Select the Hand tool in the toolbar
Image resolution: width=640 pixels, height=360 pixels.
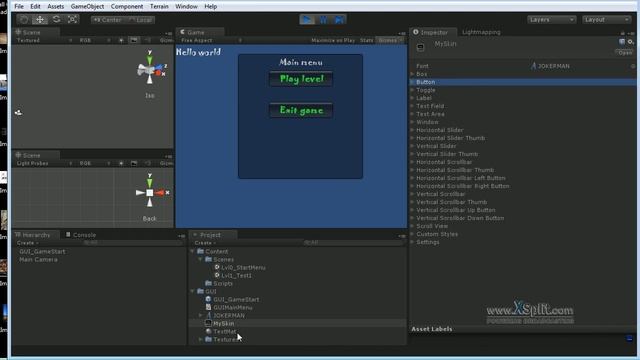coord(24,19)
